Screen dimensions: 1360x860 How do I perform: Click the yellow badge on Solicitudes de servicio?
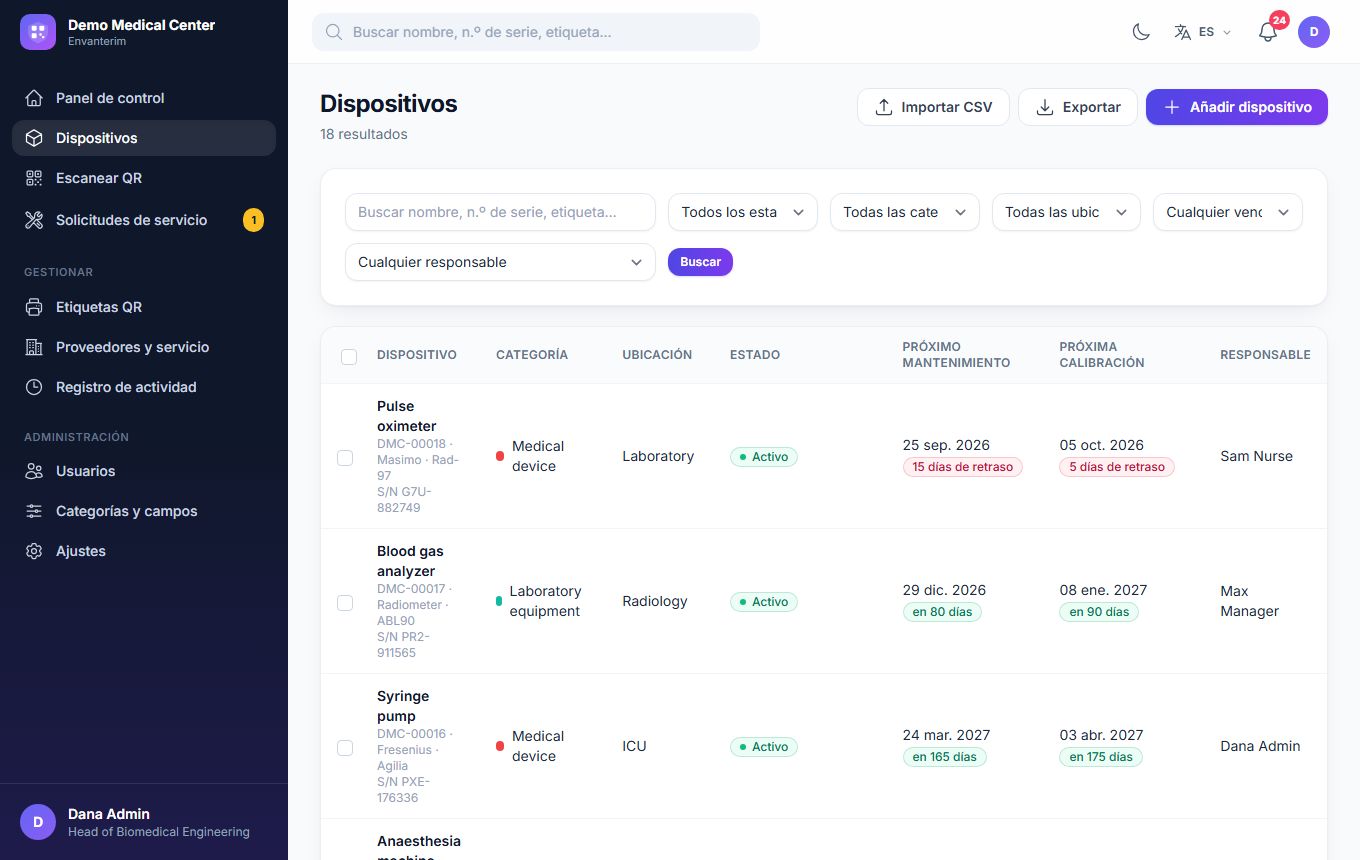[254, 220]
